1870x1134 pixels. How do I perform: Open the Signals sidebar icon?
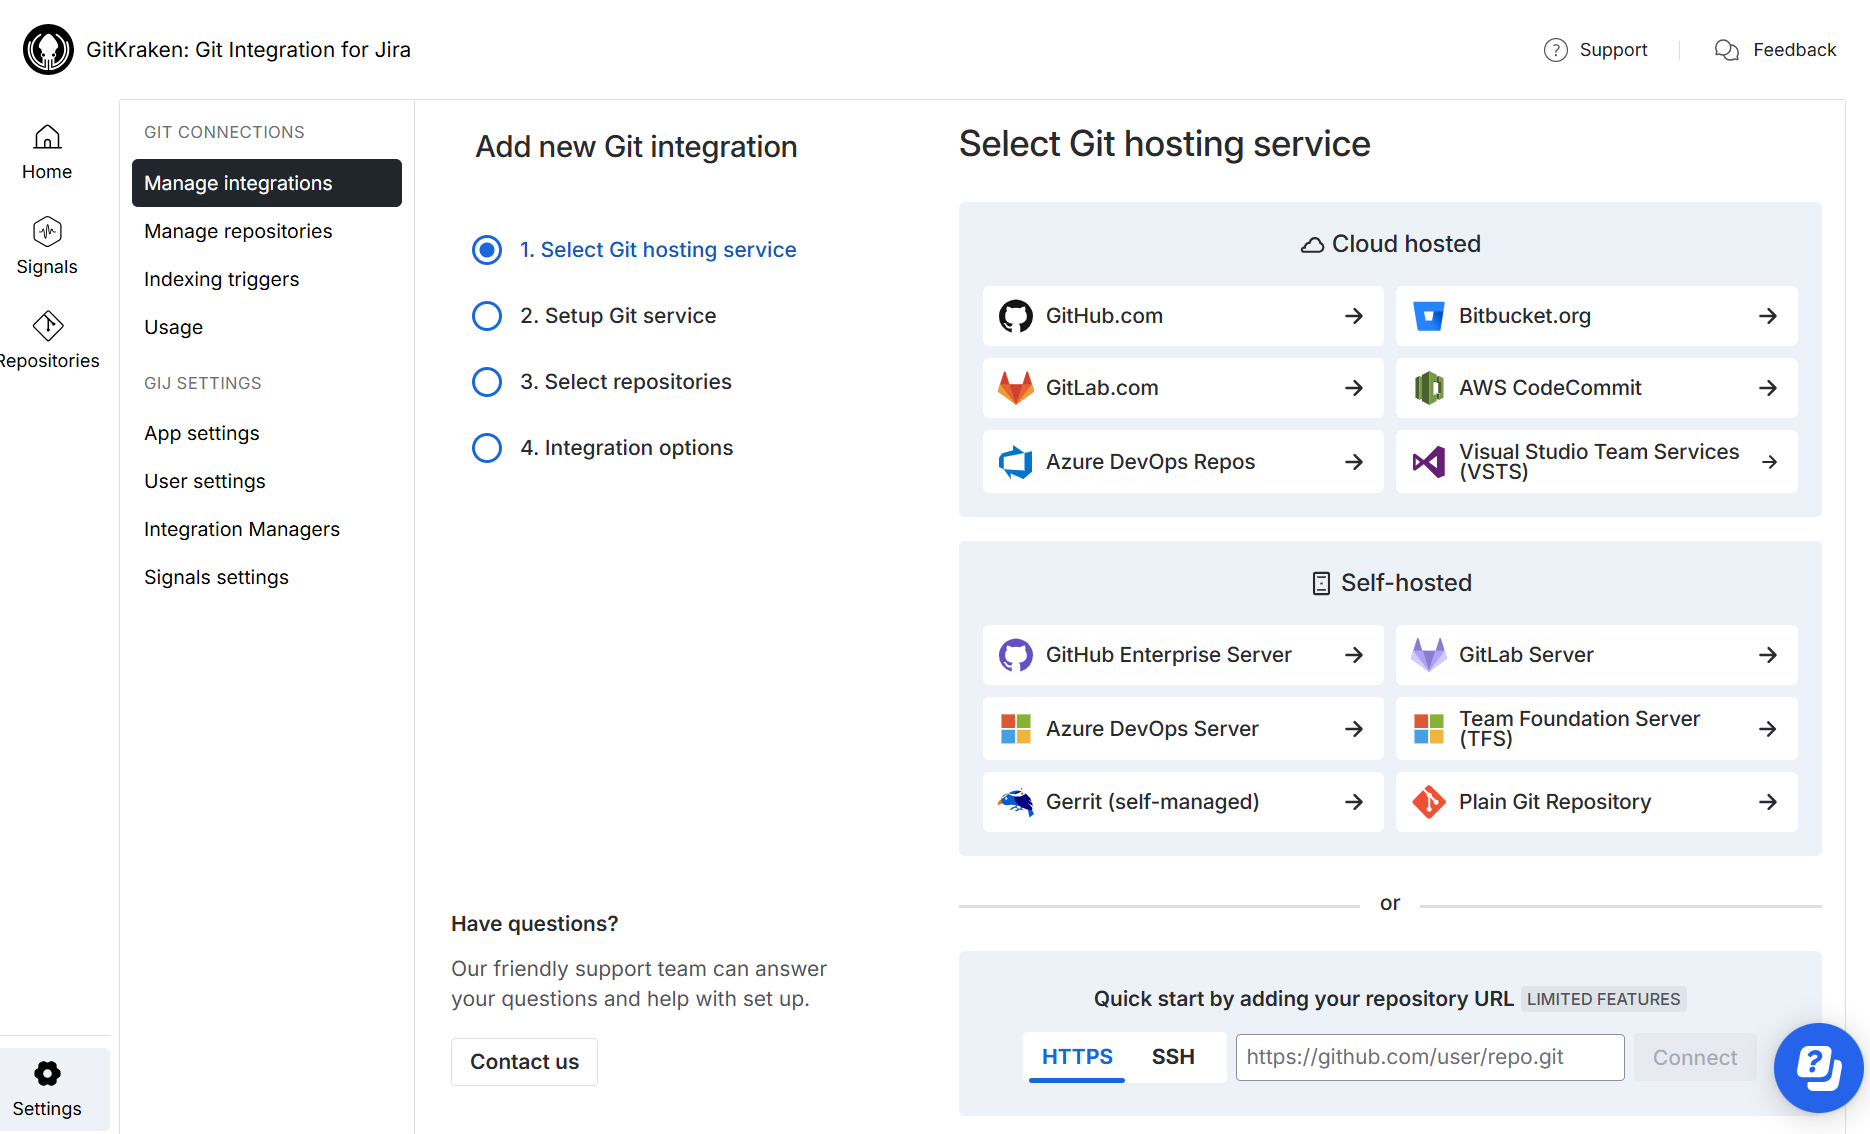pos(47,232)
